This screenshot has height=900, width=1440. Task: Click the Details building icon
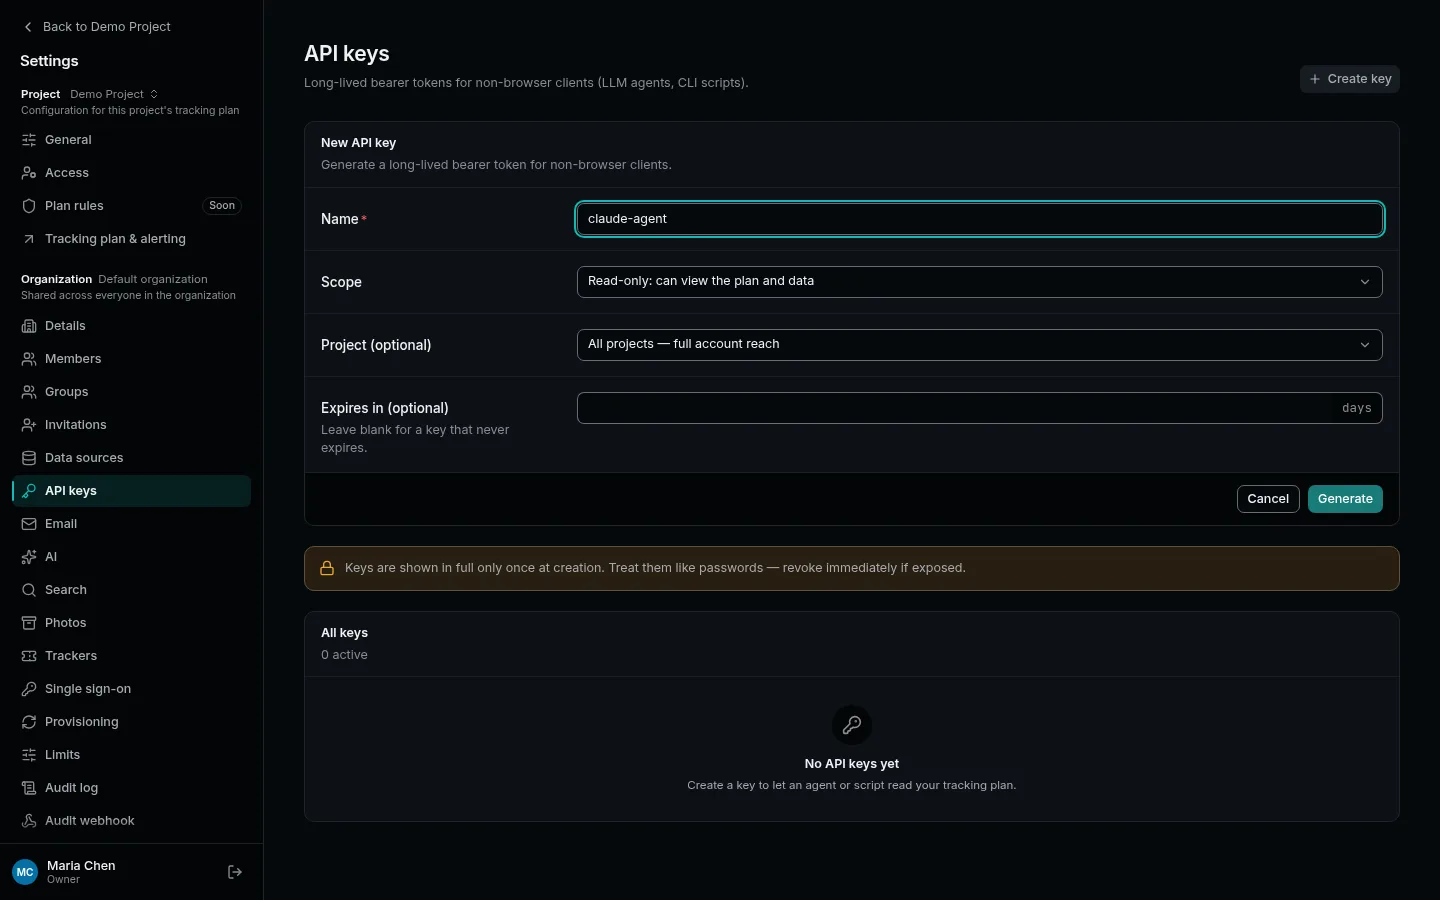[29, 326]
